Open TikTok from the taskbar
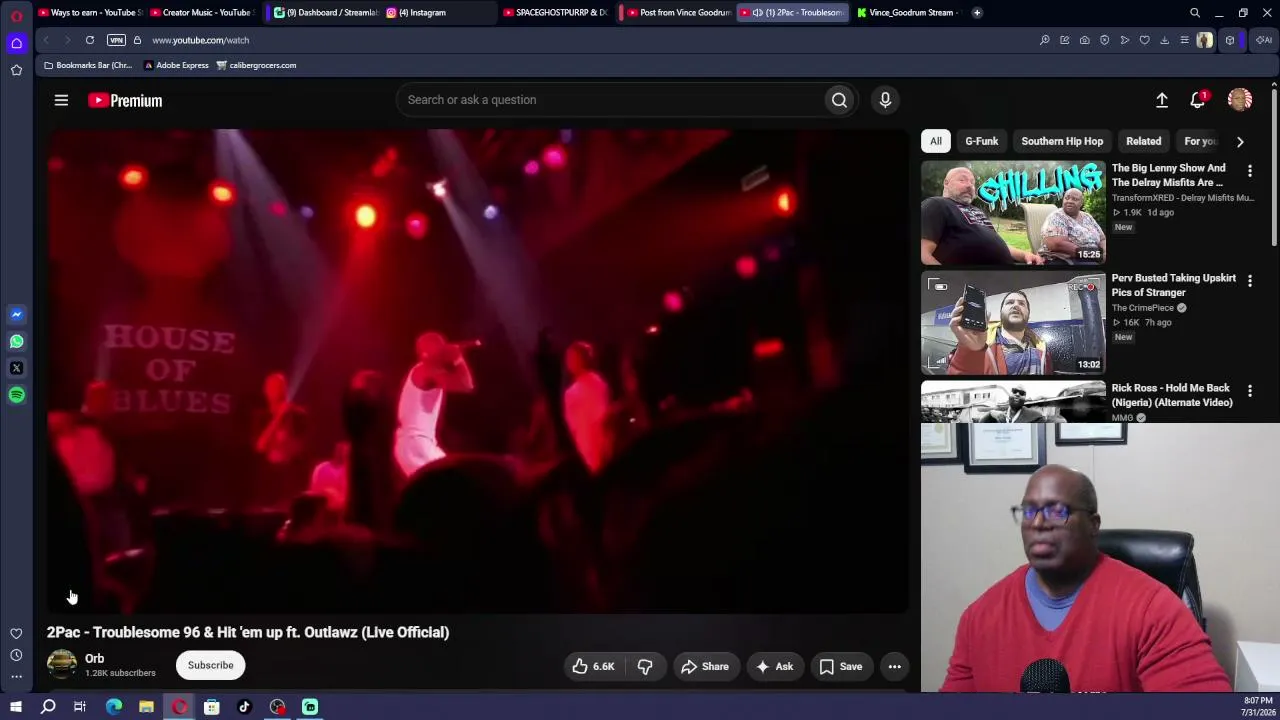This screenshot has width=1280, height=720. (x=244, y=707)
